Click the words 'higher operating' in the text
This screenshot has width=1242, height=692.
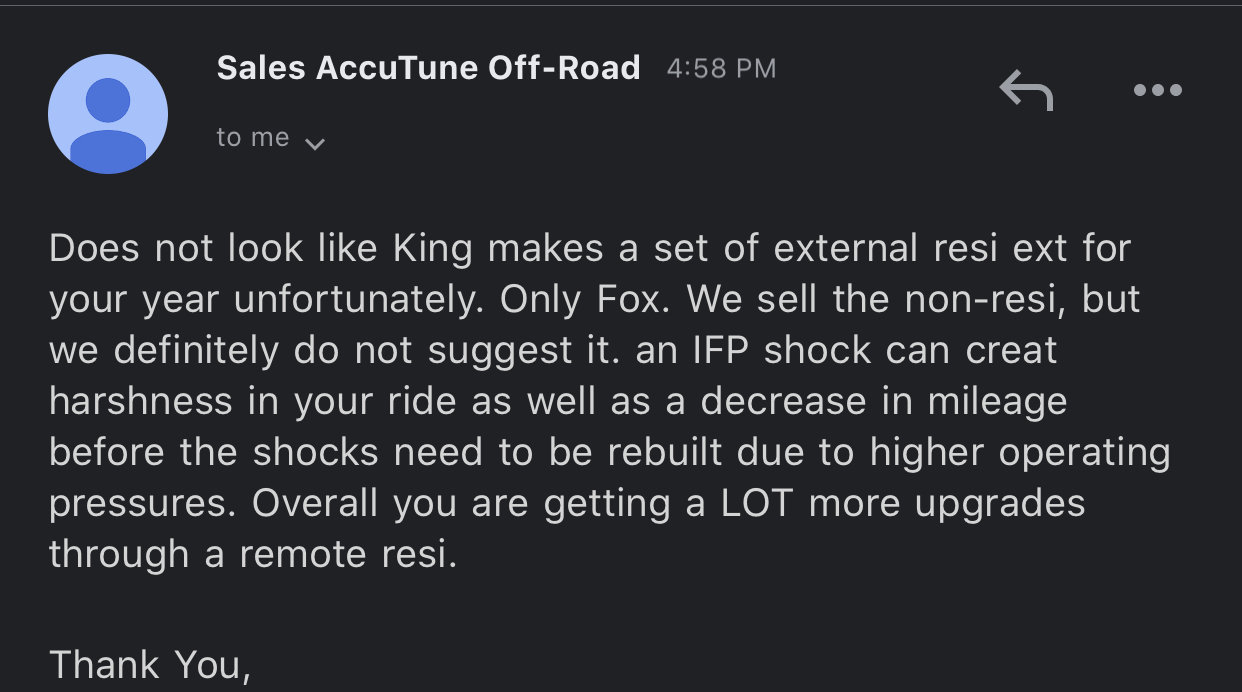(x=1020, y=453)
